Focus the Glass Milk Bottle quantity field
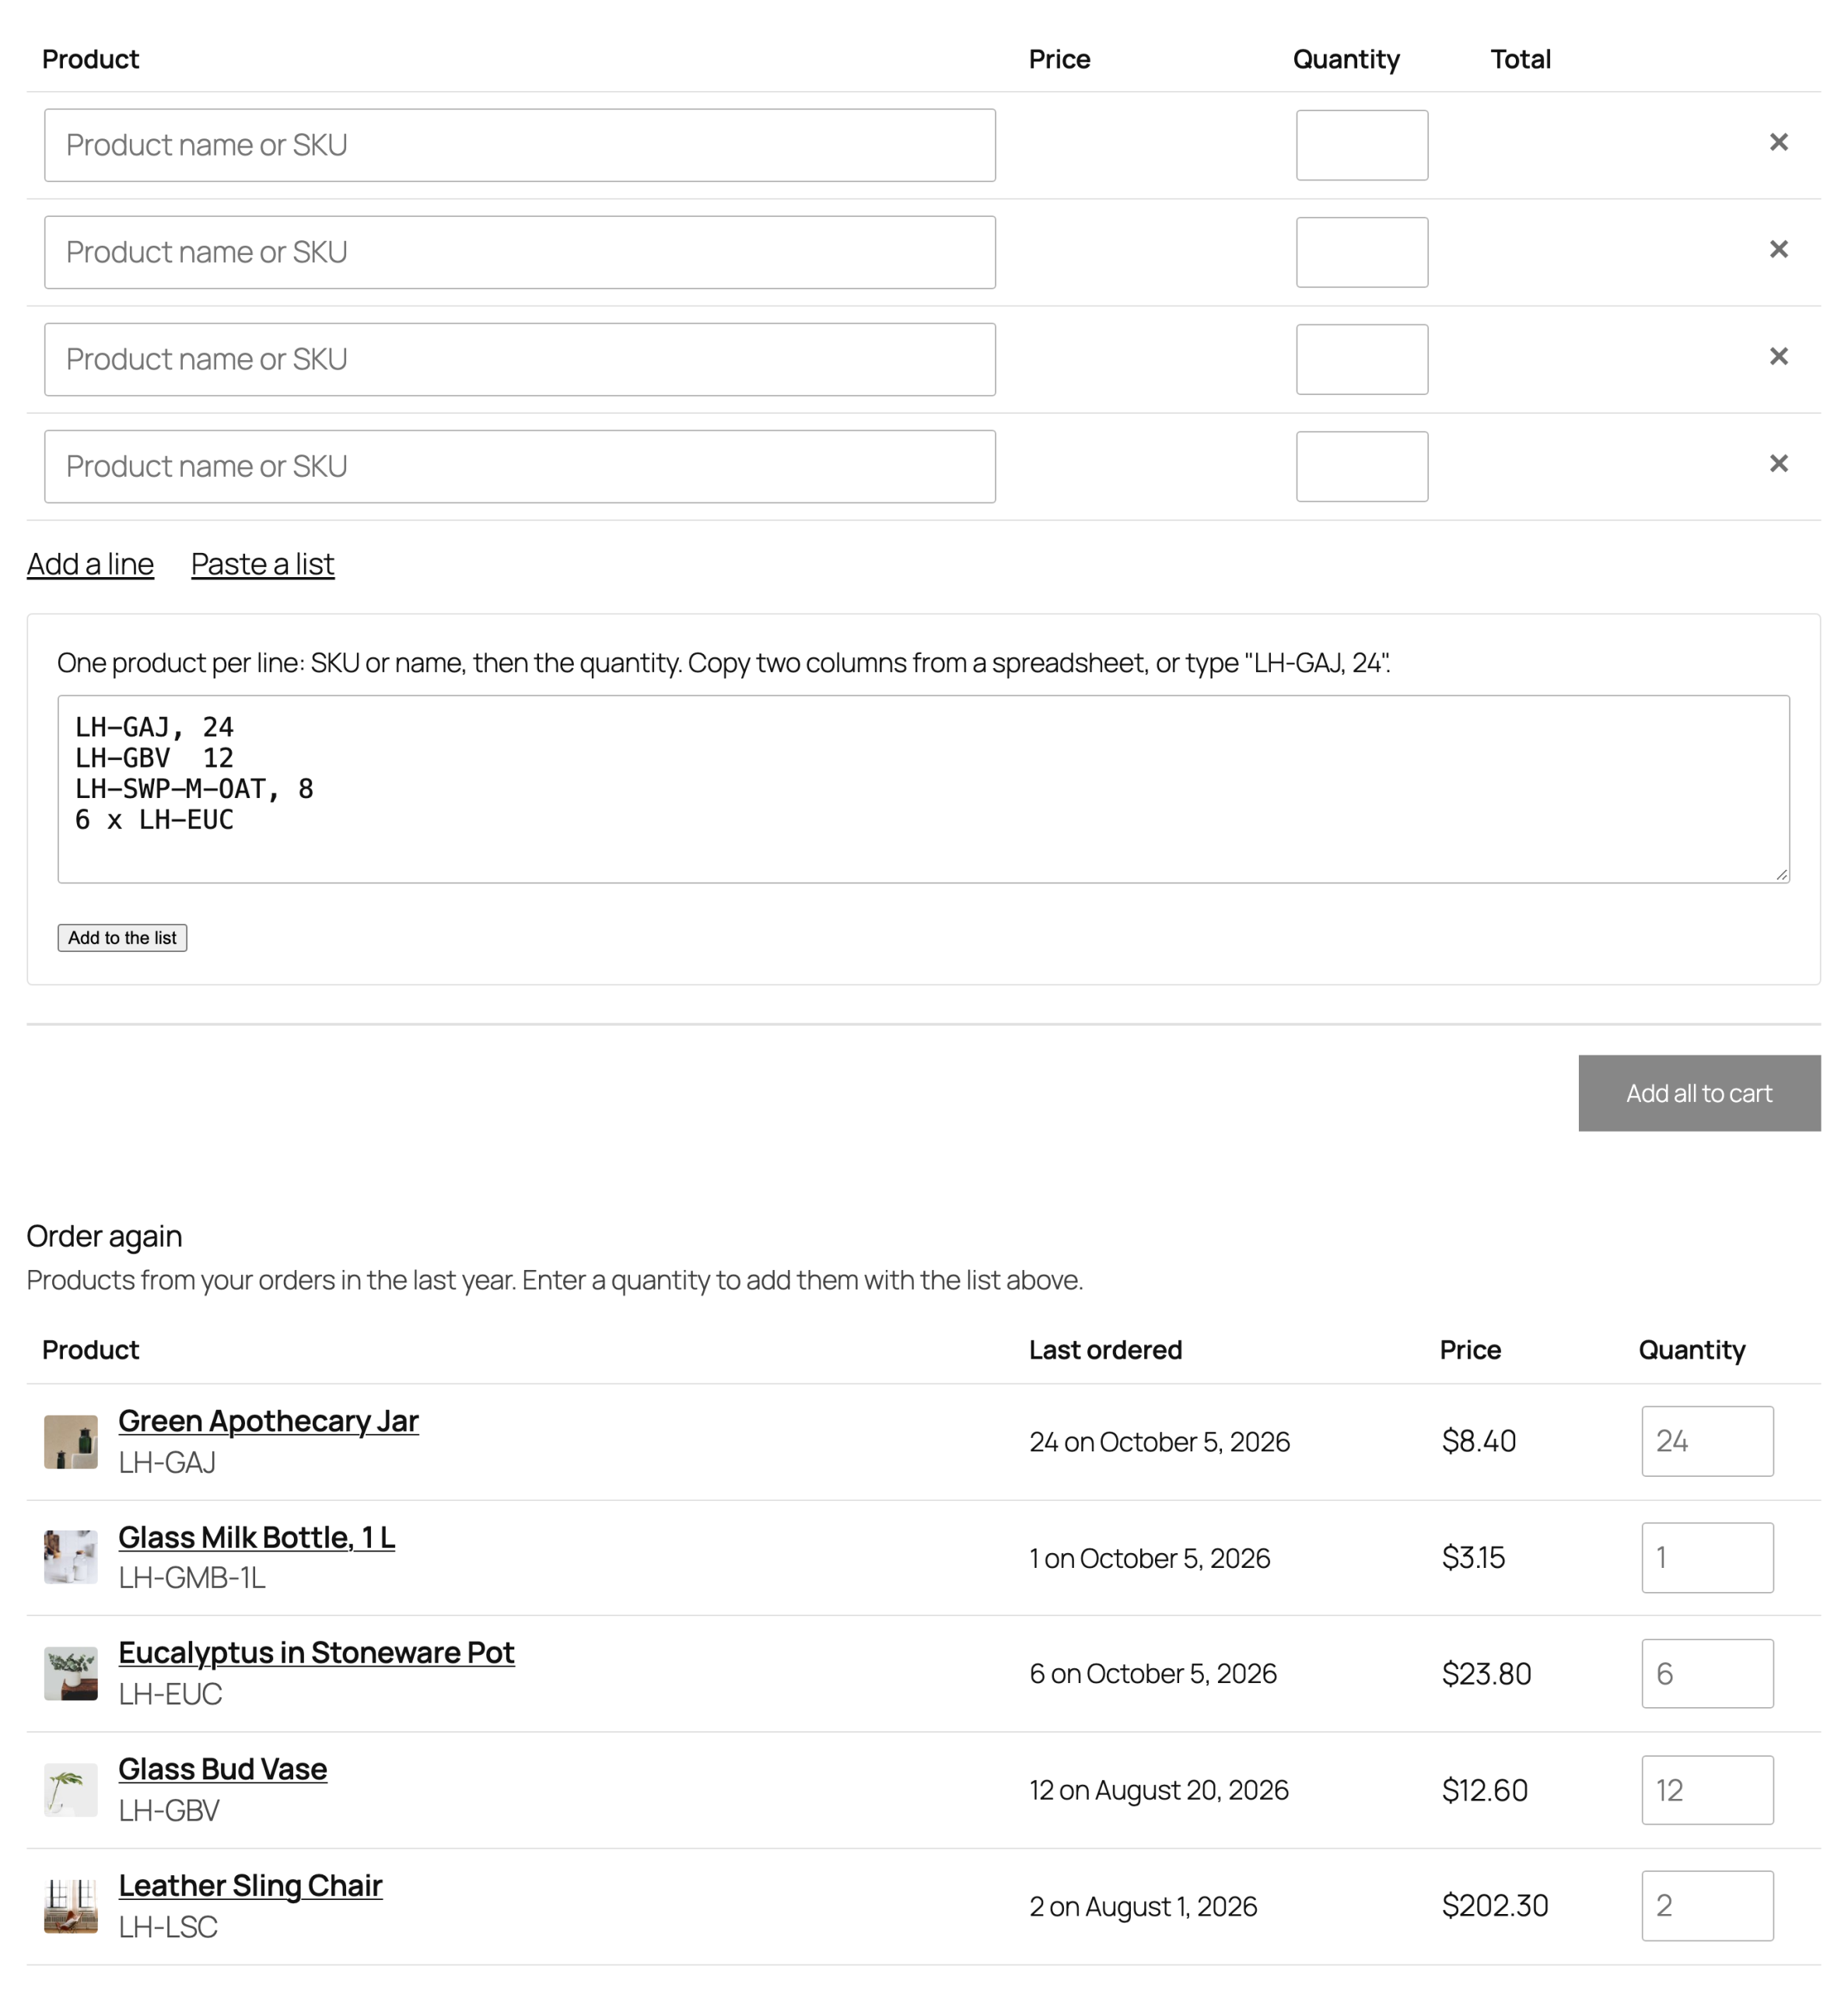 1707,1557
